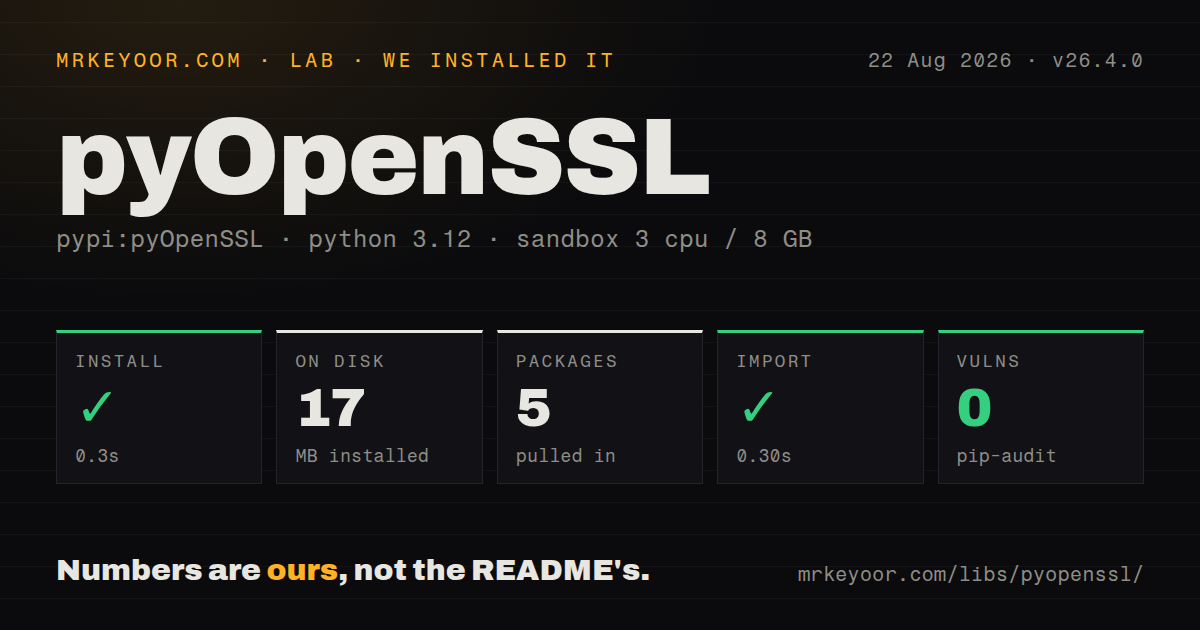Click the 'PACKAGES' card label
1200x630 pixels.
pos(567,362)
